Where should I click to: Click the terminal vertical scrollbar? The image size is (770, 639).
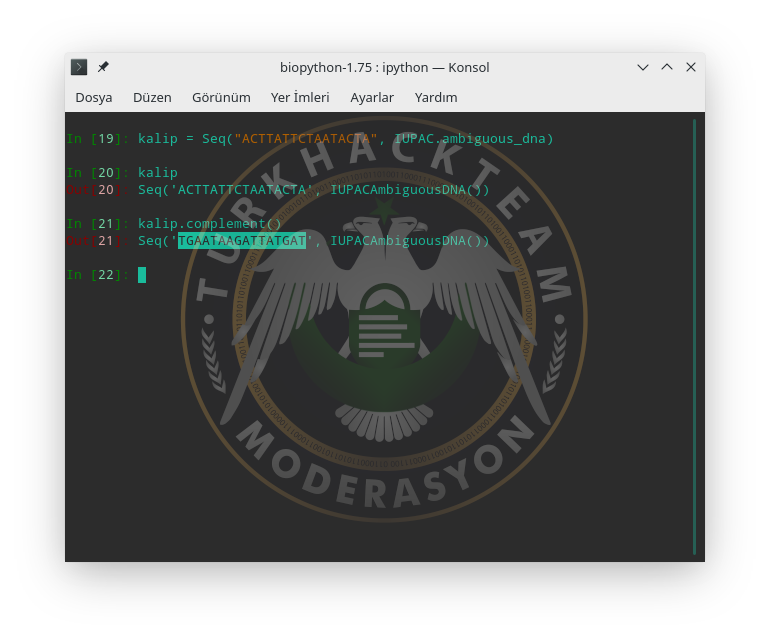[694, 337]
